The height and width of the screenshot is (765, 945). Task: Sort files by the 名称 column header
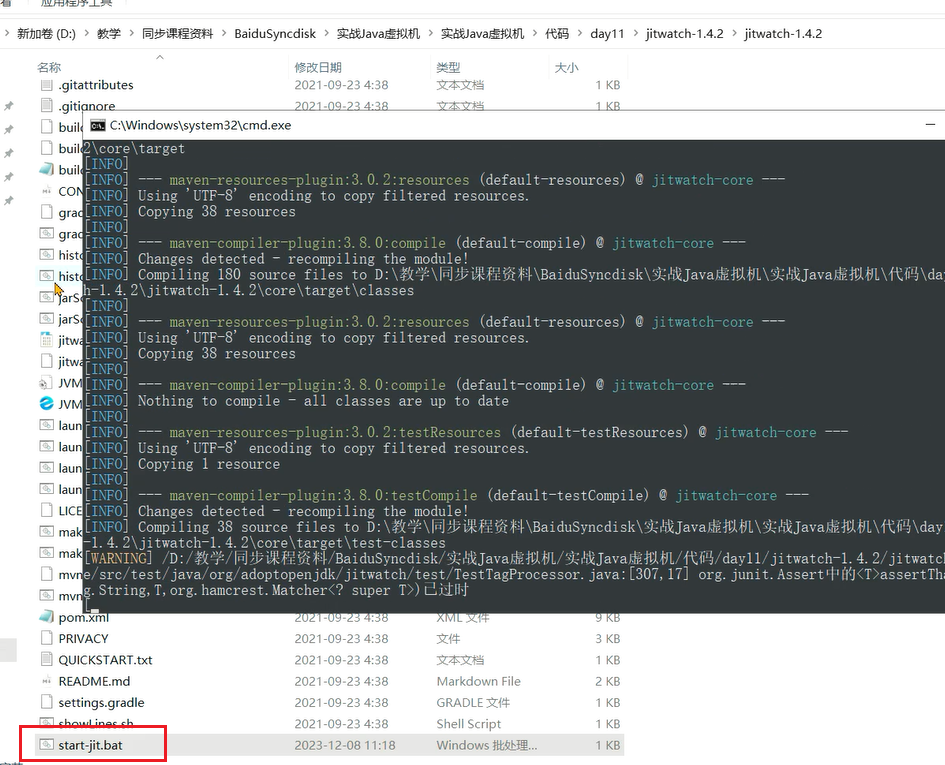(x=49, y=67)
